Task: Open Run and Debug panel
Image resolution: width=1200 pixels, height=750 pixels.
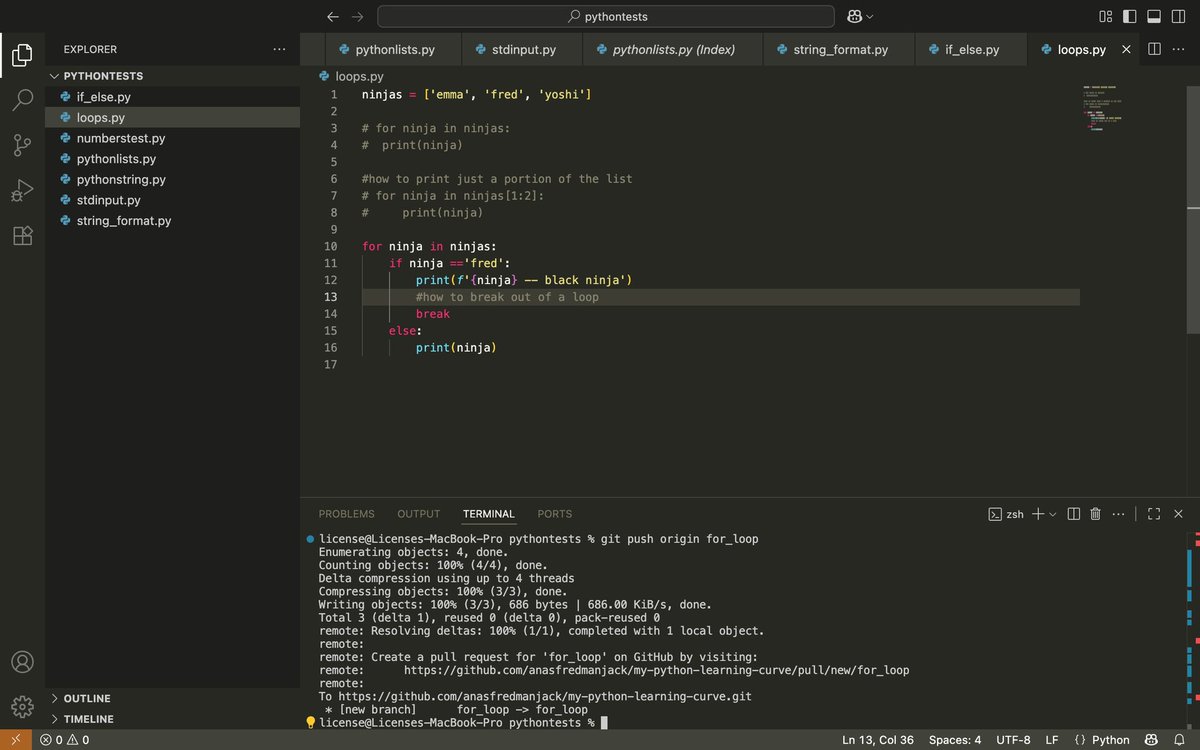Action: coord(22,190)
